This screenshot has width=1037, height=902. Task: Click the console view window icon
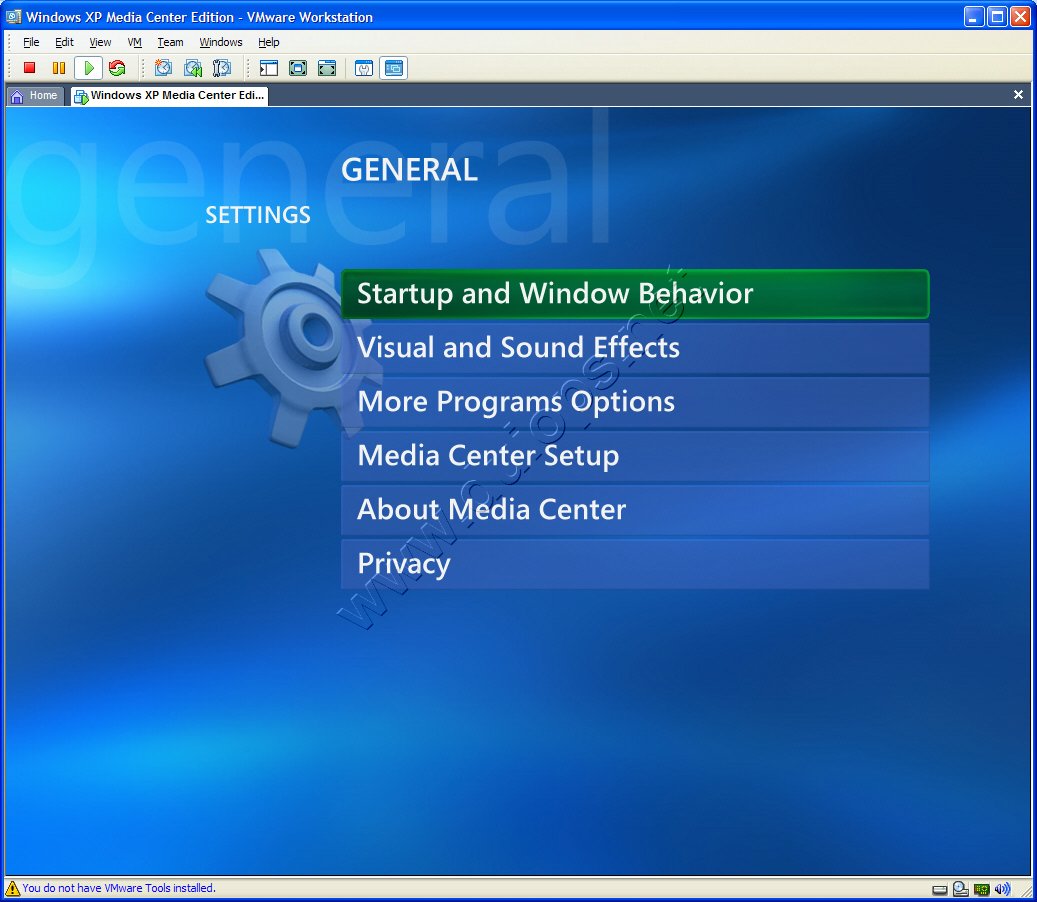(x=394, y=67)
